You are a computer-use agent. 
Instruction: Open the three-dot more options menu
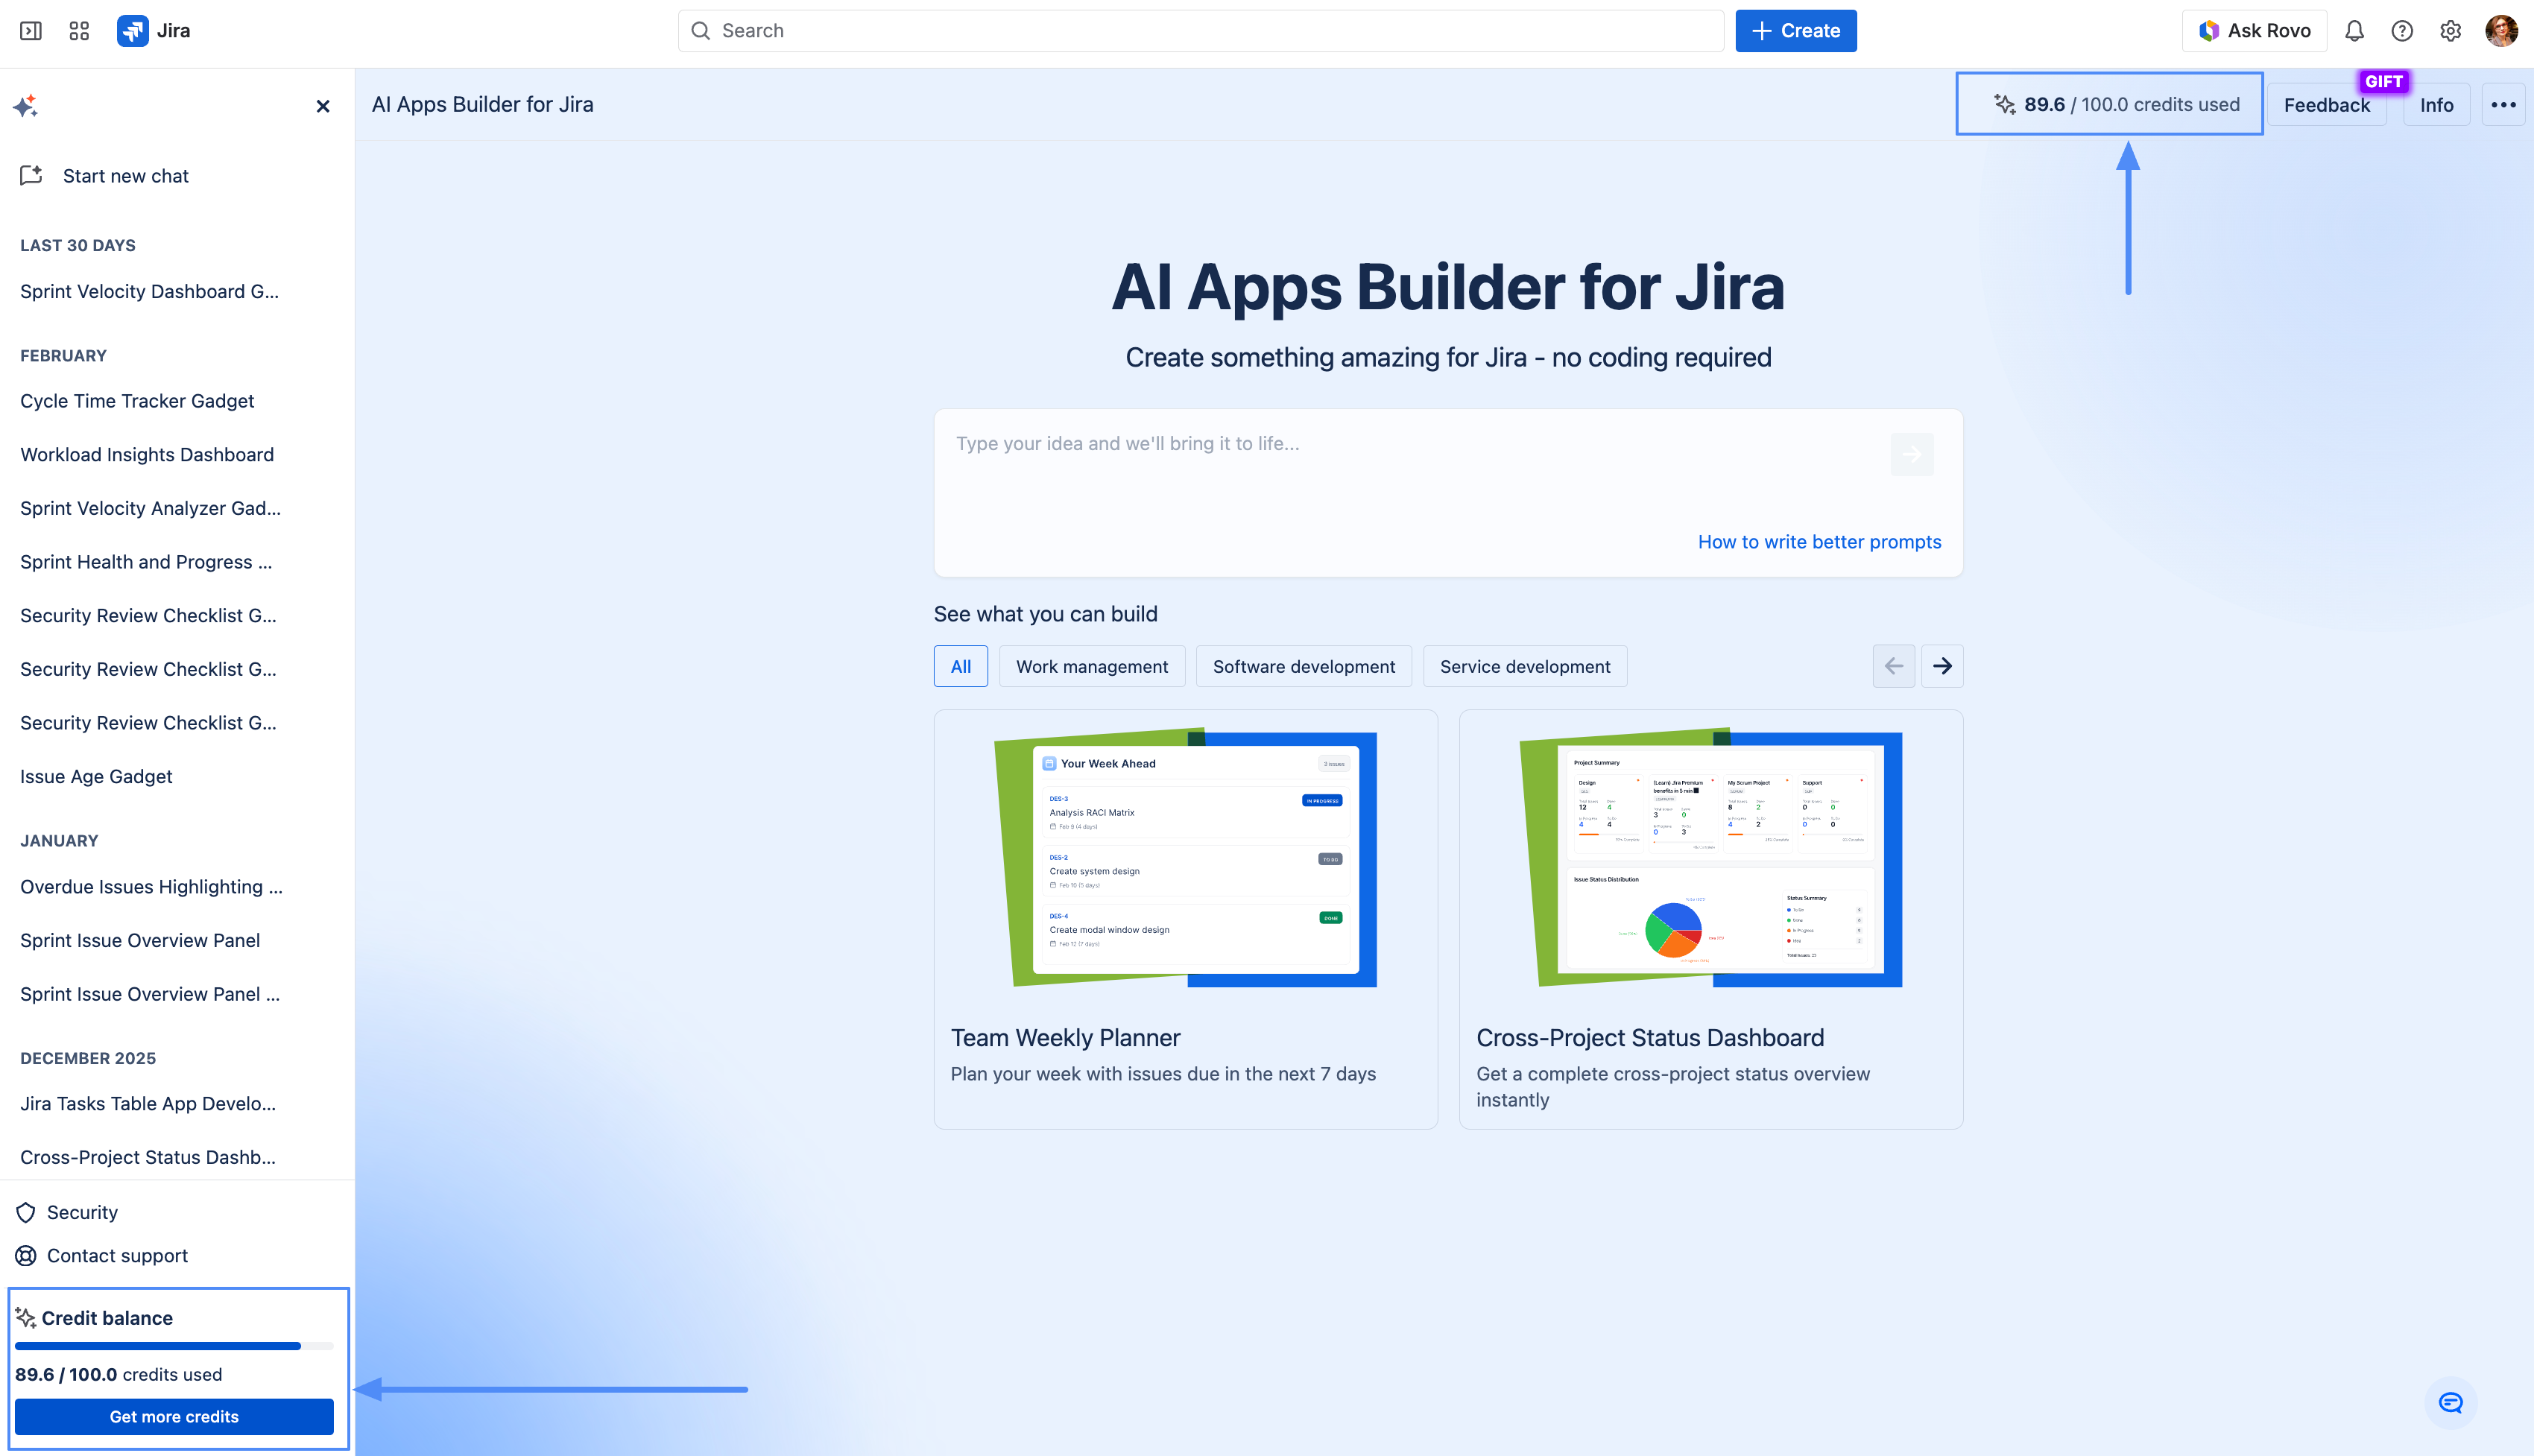[x=2503, y=105]
